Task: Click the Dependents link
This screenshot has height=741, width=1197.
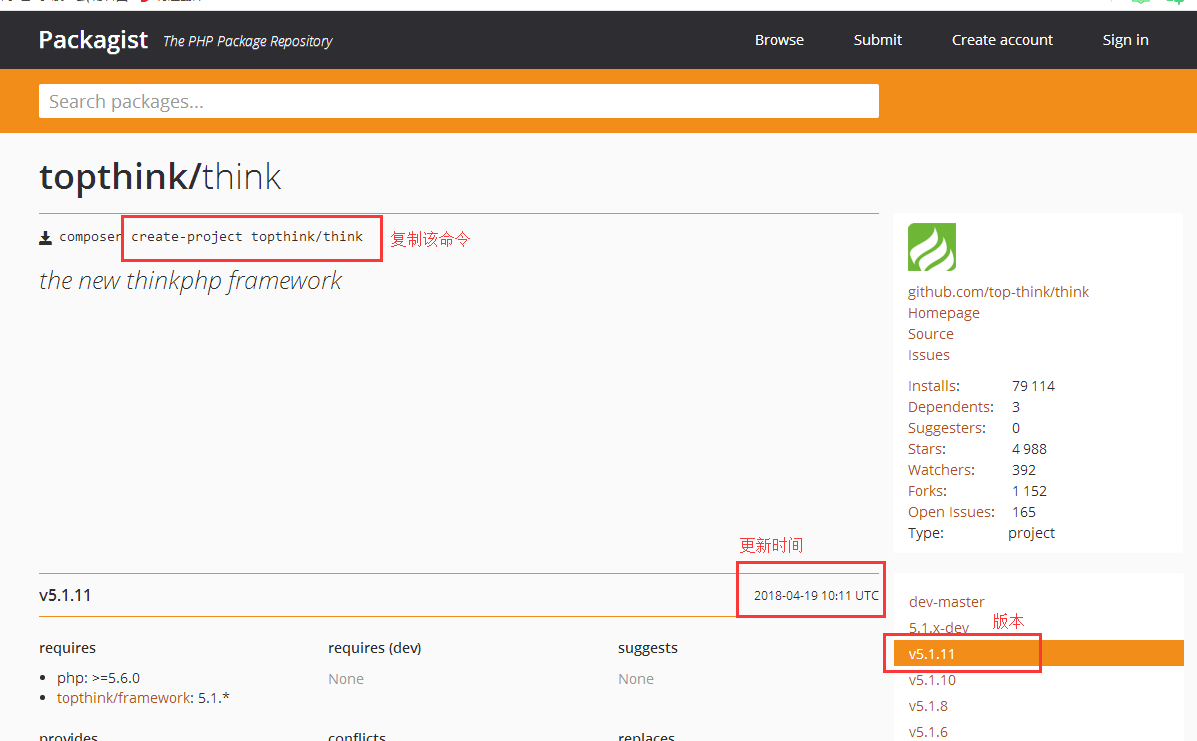Action: point(950,407)
